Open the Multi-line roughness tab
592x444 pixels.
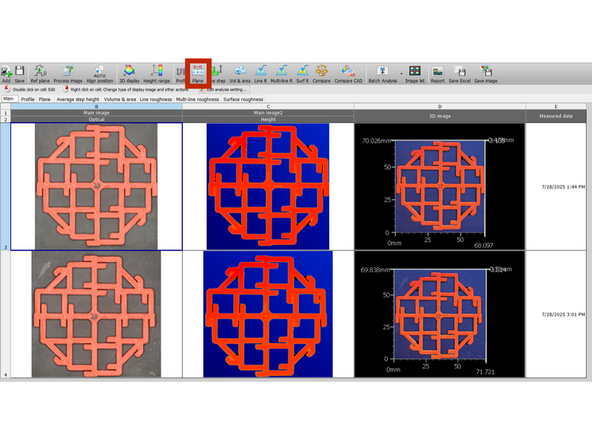(x=197, y=99)
